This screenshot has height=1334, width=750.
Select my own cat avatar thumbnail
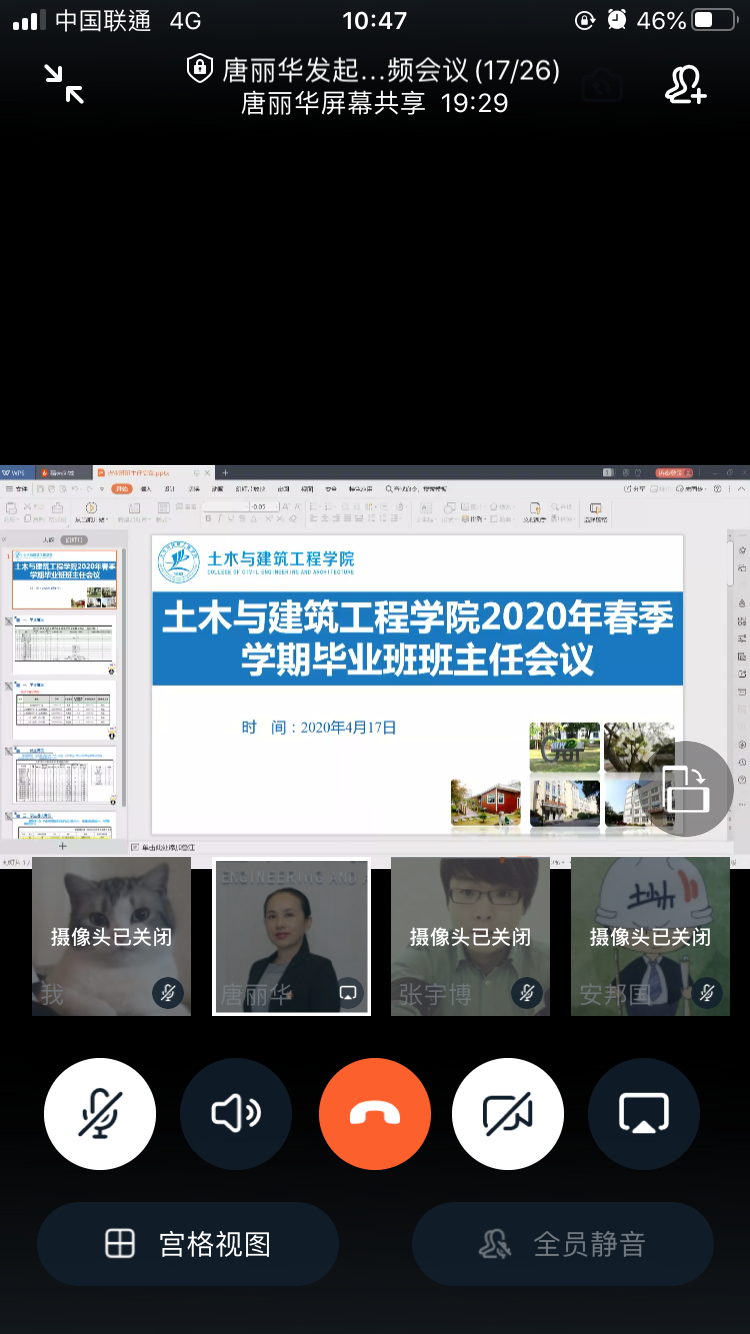coord(111,936)
